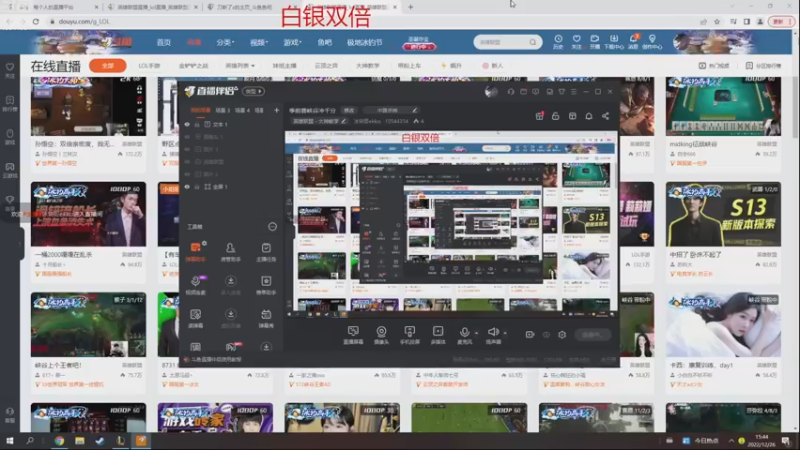Open the PK tool with new badge

point(231,347)
